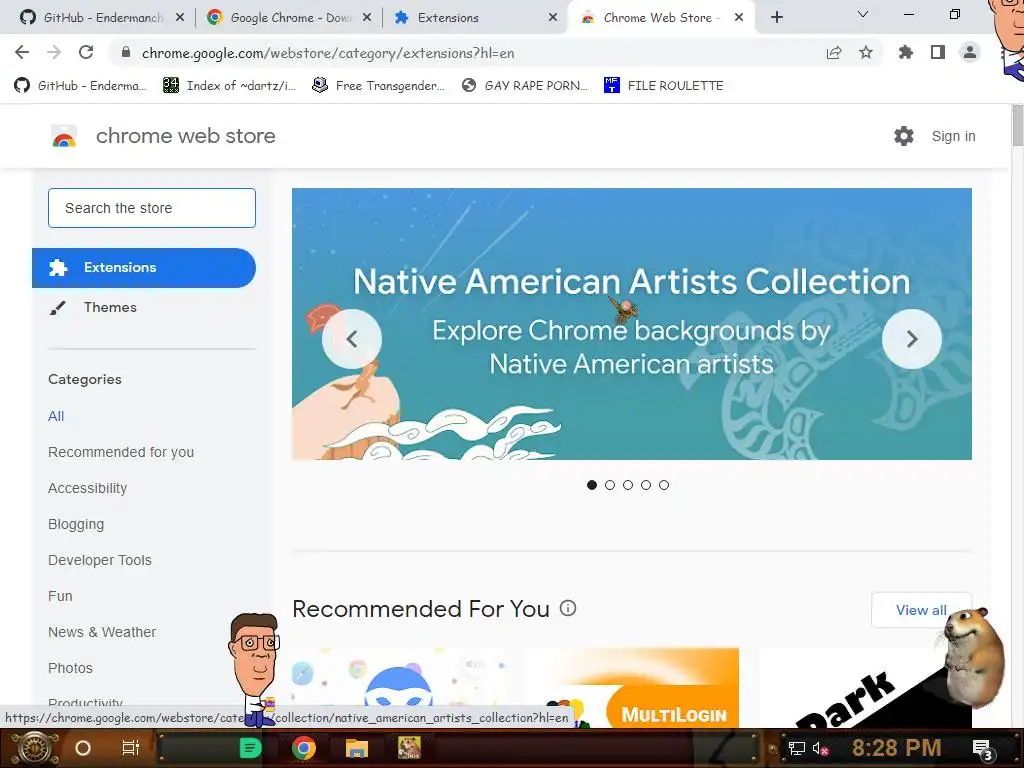Select fourth carousel dot indicator
The height and width of the screenshot is (768, 1024).
[646, 485]
